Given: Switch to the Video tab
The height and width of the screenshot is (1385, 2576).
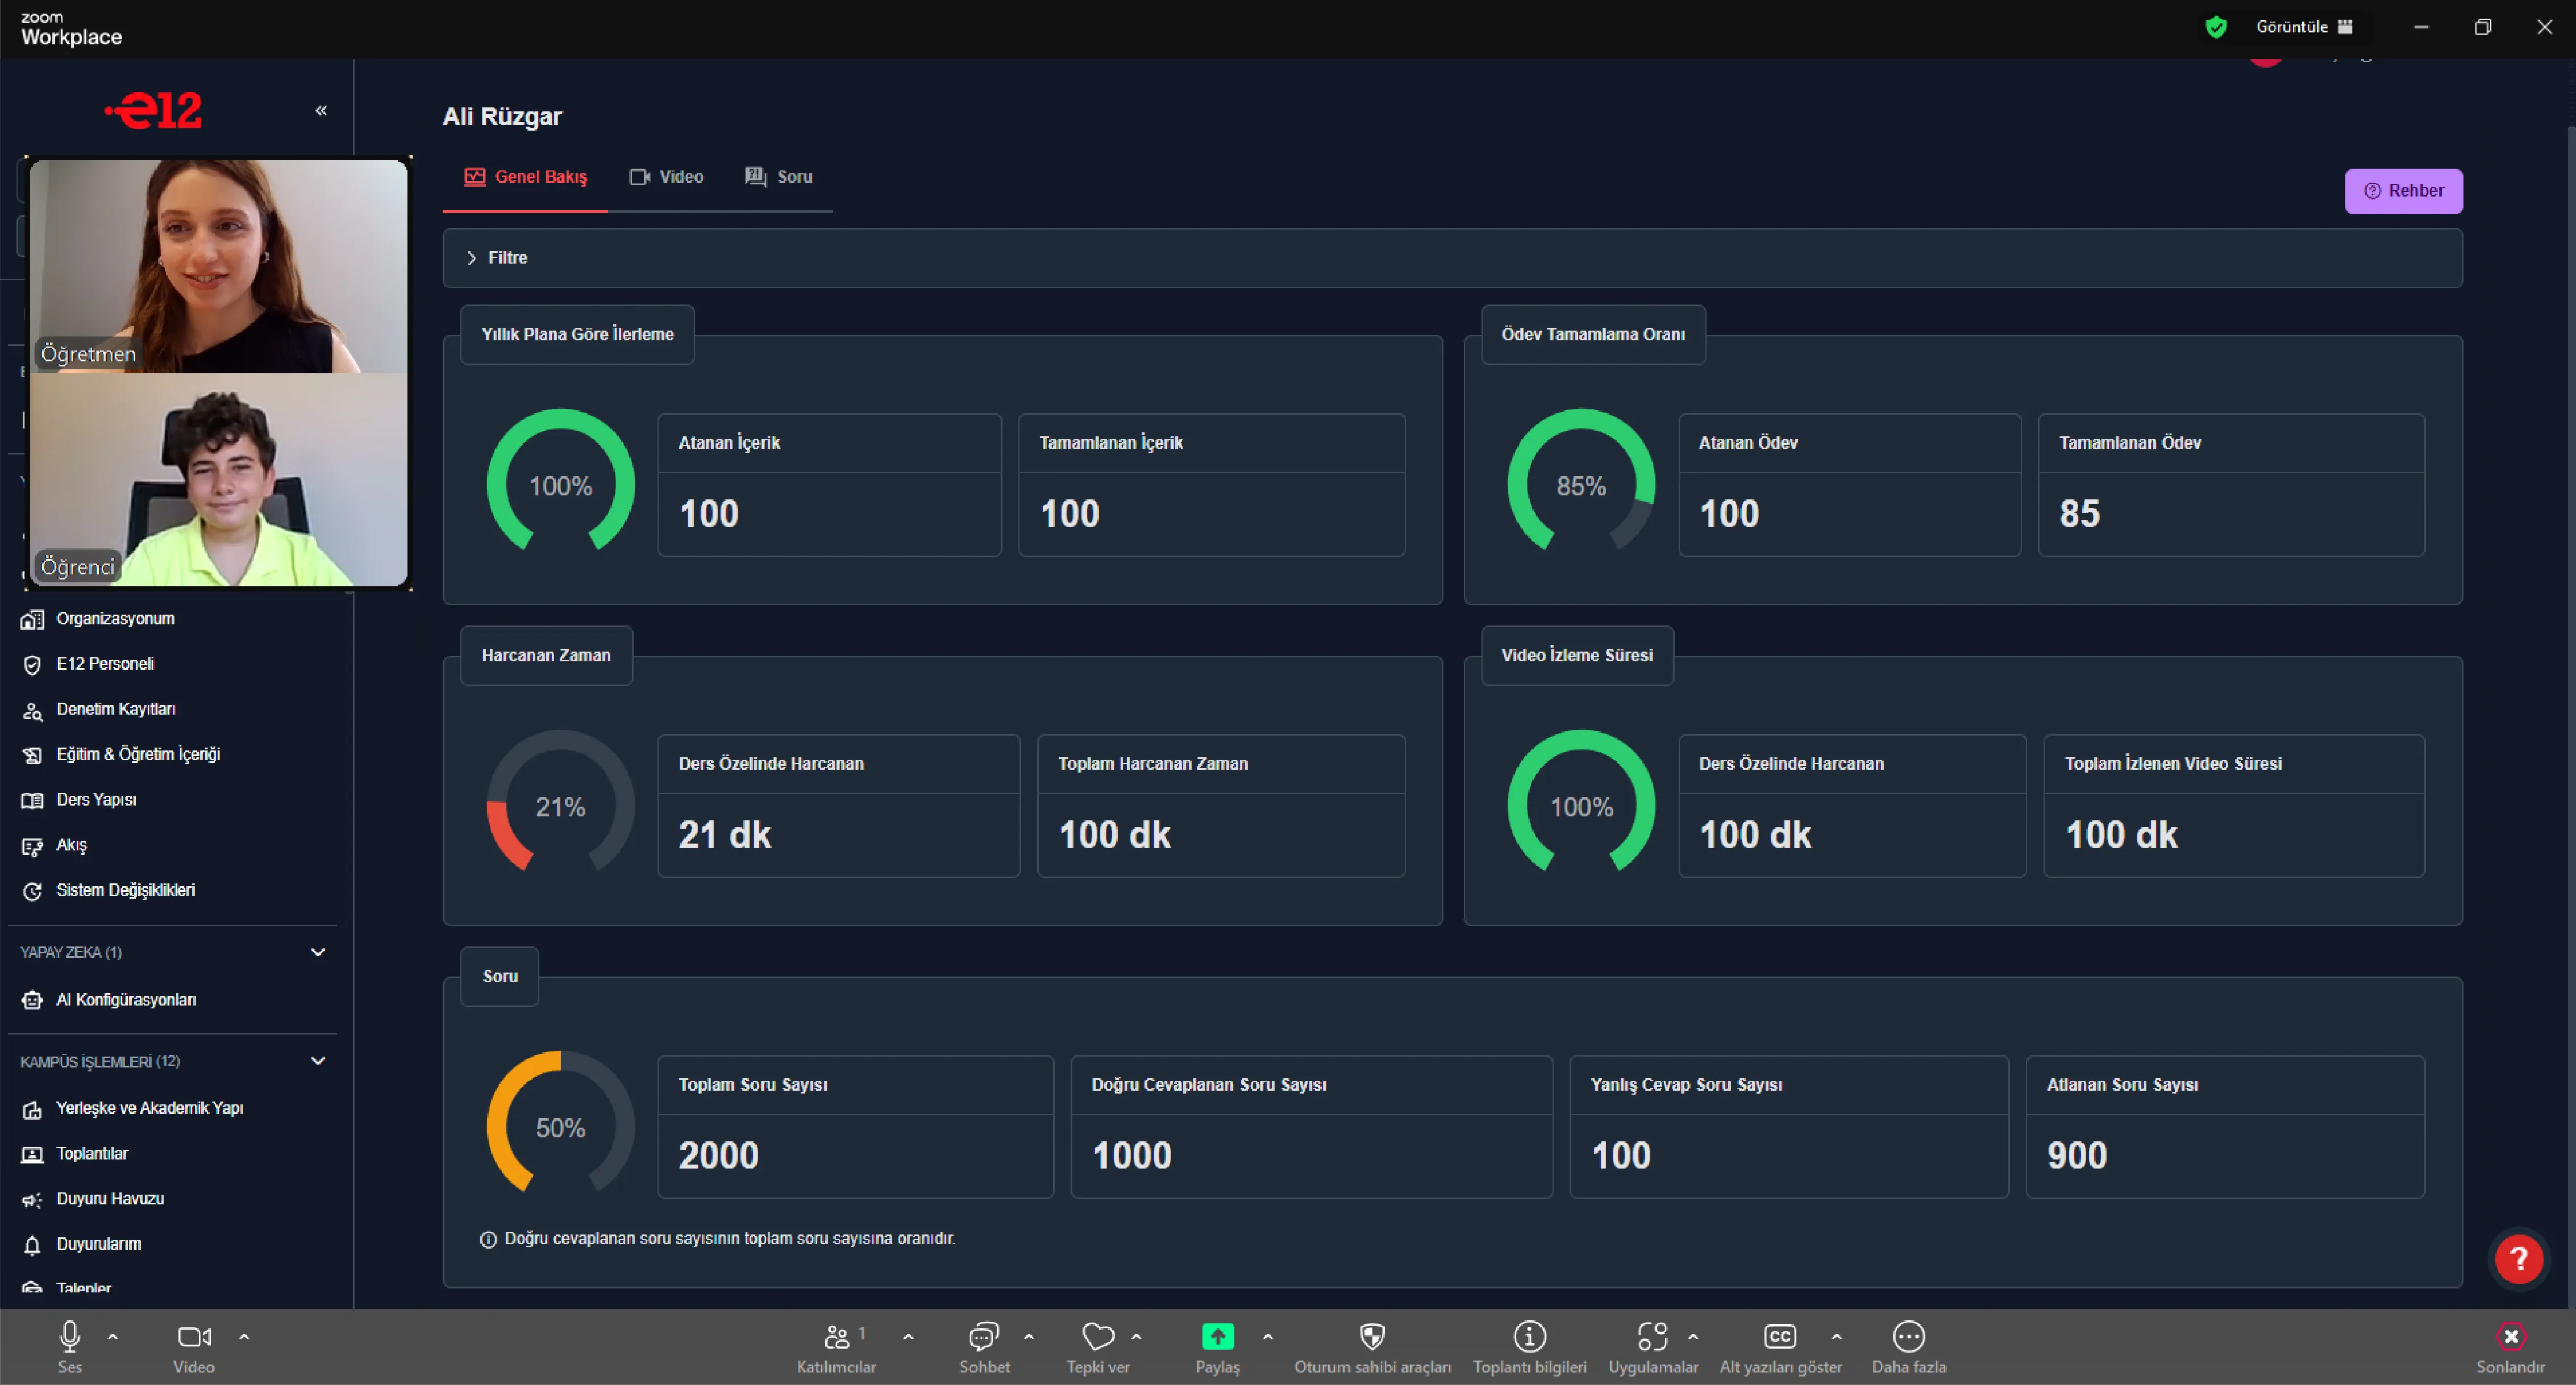Looking at the screenshot, I should coord(666,177).
